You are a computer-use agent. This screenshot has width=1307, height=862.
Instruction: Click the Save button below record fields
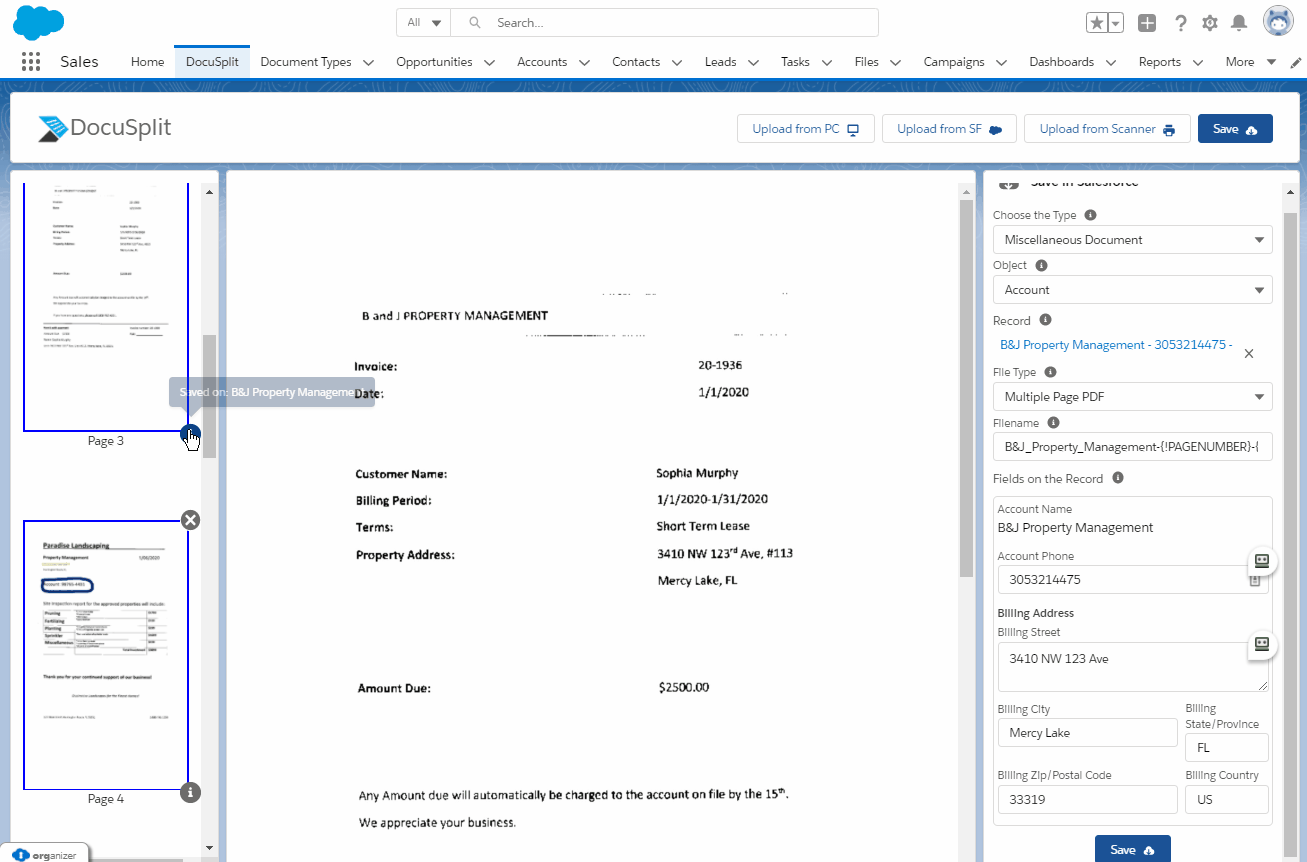point(1132,849)
